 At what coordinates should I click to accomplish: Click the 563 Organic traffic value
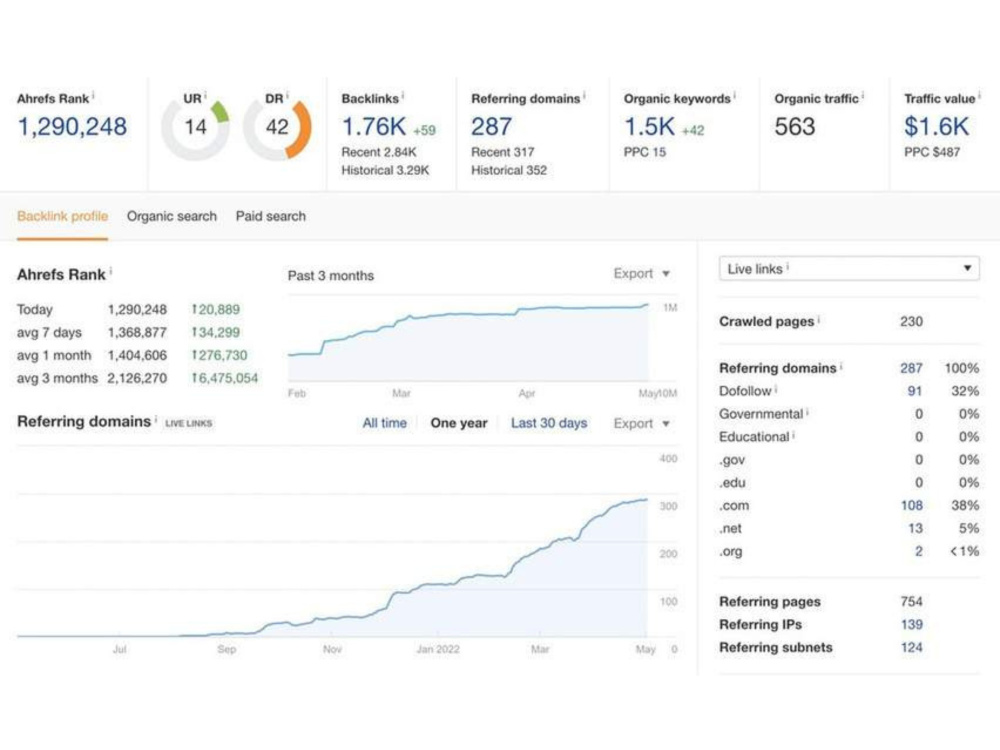click(795, 126)
